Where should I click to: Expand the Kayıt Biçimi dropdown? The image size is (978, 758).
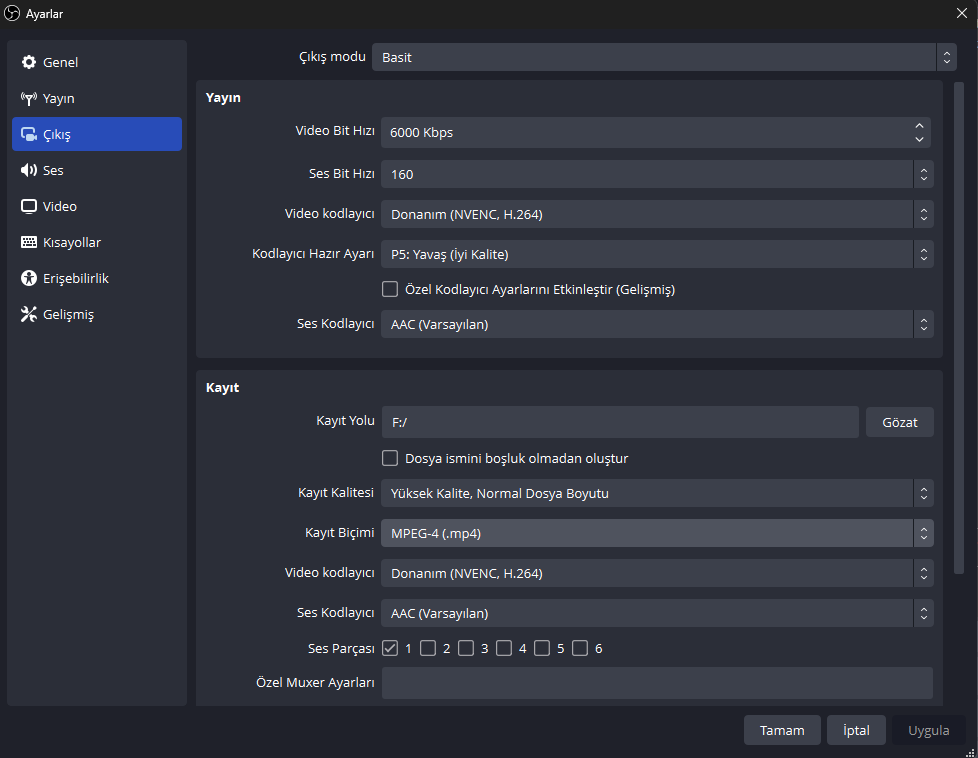(656, 534)
